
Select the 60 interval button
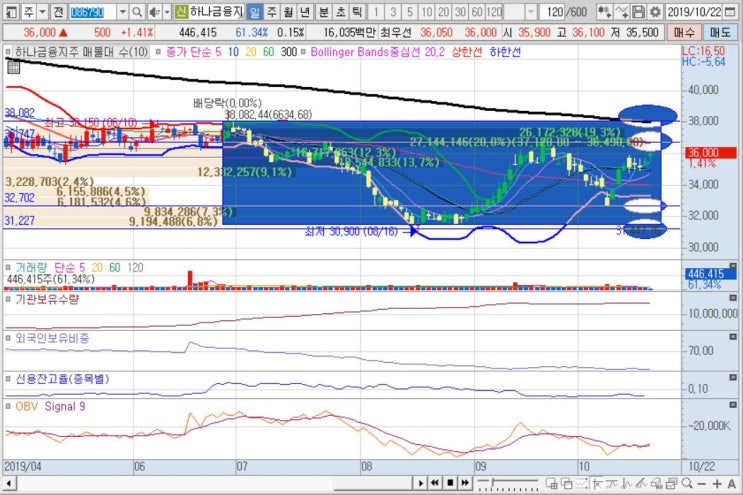pyautogui.click(x=477, y=11)
